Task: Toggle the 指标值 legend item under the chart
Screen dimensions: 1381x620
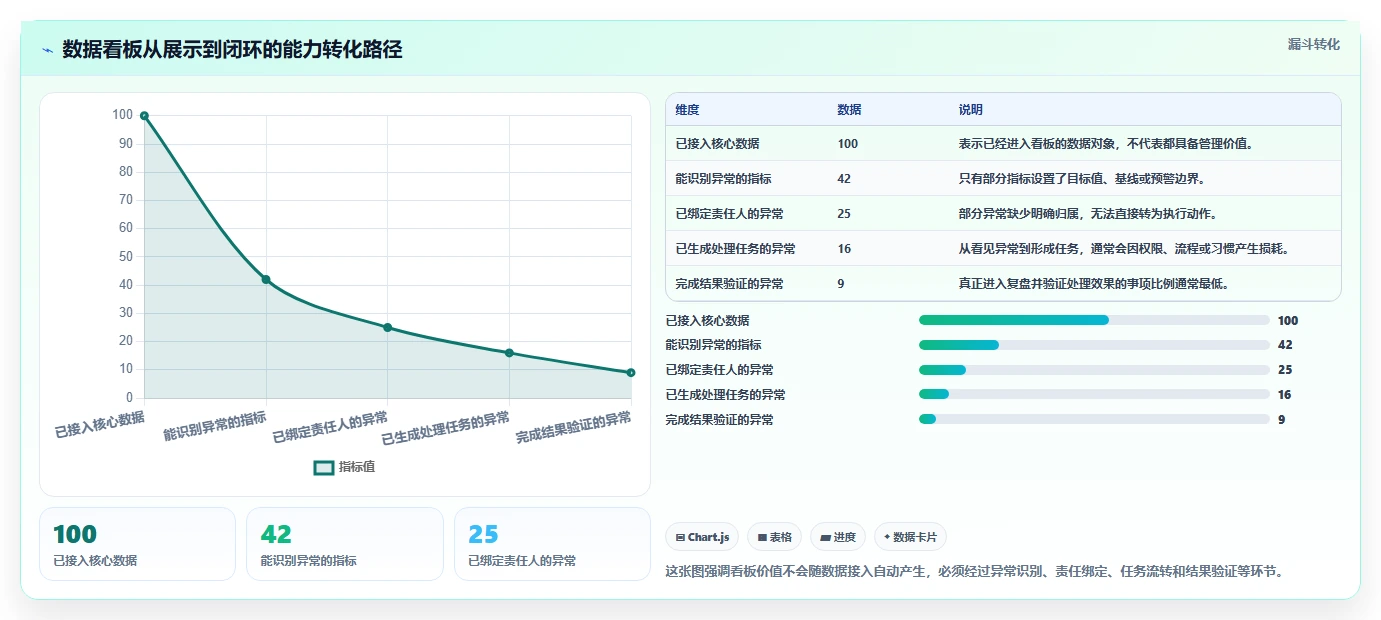Action: pyautogui.click(x=345, y=467)
